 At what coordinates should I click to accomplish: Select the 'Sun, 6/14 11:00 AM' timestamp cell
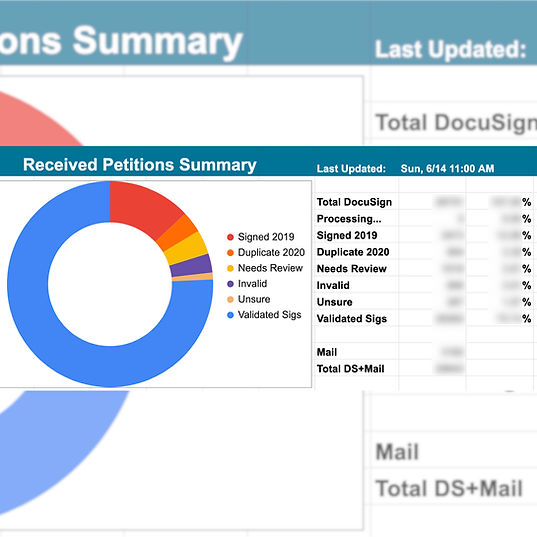pos(447,168)
